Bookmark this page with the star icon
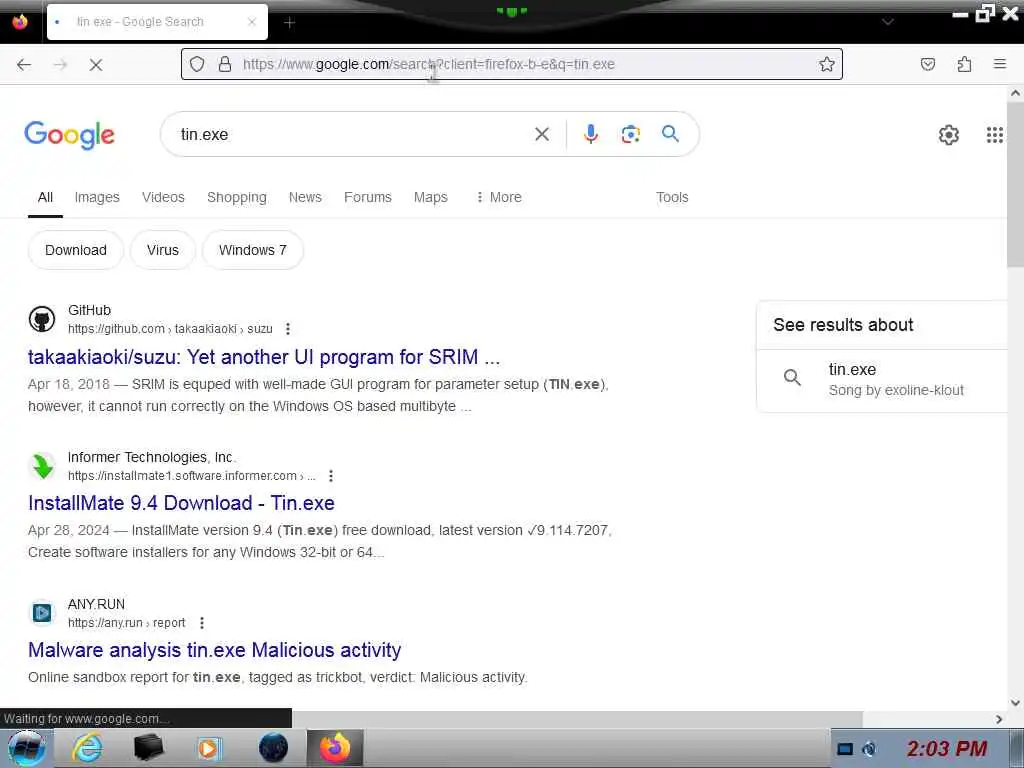The height and width of the screenshot is (768, 1024). pos(827,64)
